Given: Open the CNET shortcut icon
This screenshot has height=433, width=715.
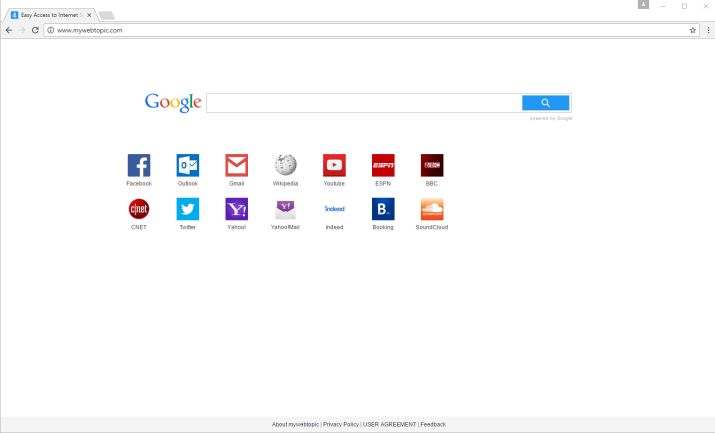Looking at the screenshot, I should (x=139, y=209).
